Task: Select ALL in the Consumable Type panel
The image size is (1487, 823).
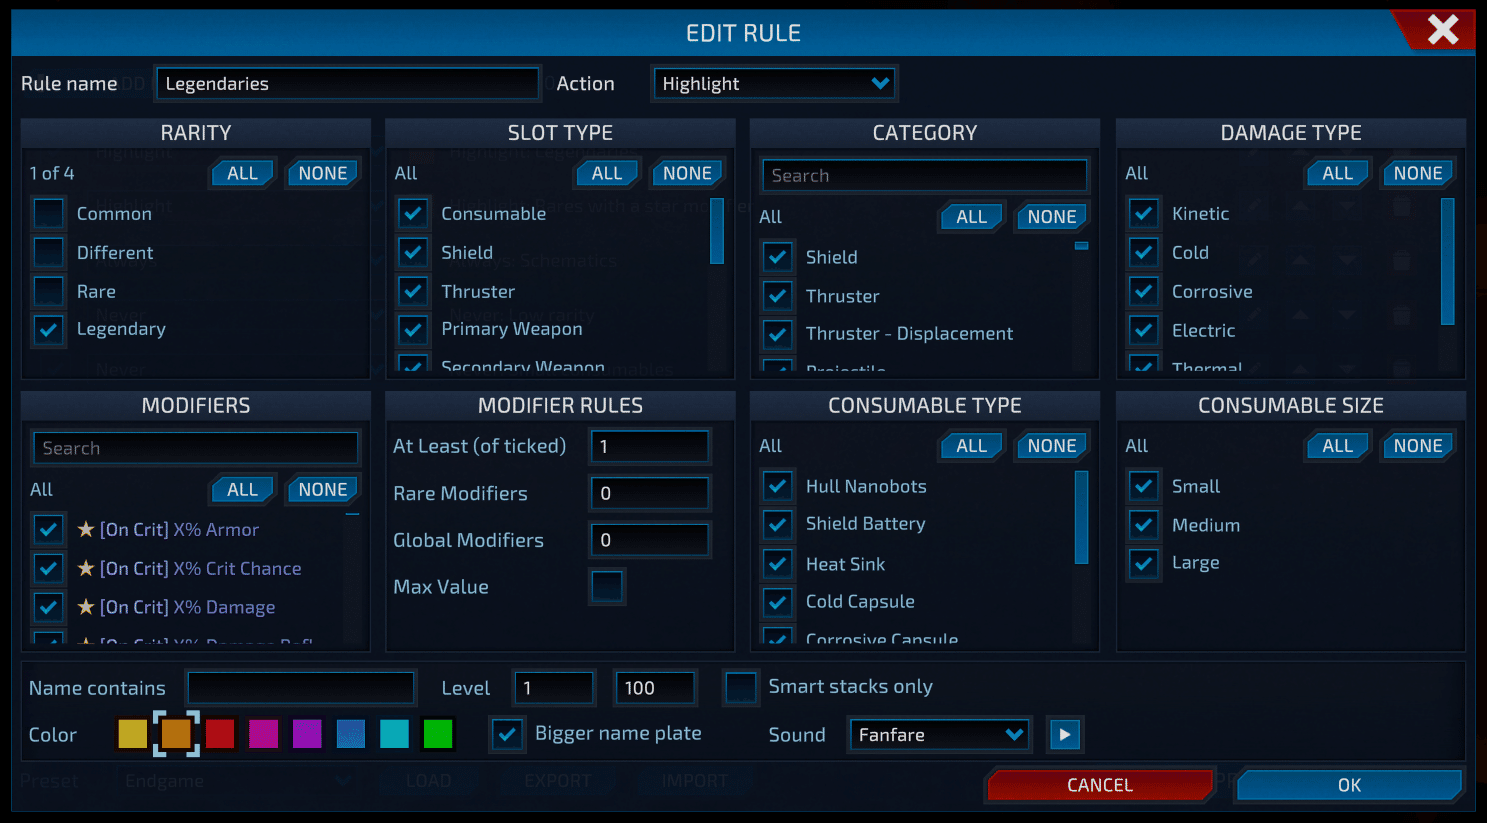Action: point(971,446)
